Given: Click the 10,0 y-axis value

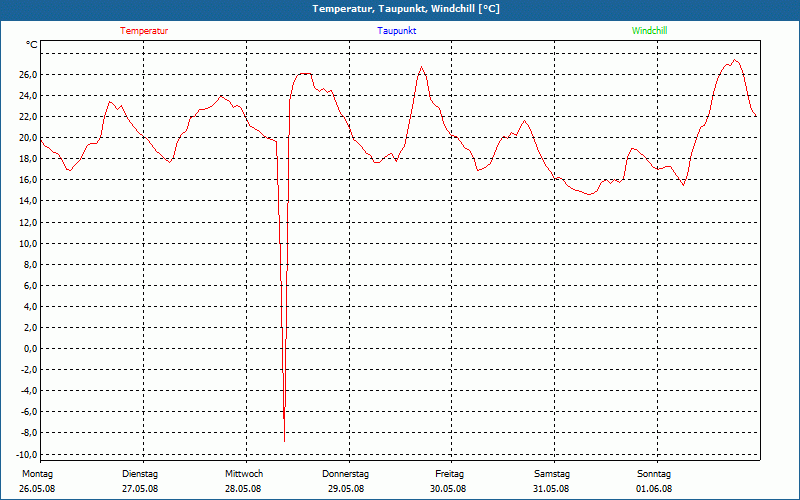Looking at the screenshot, I should click(29, 243).
